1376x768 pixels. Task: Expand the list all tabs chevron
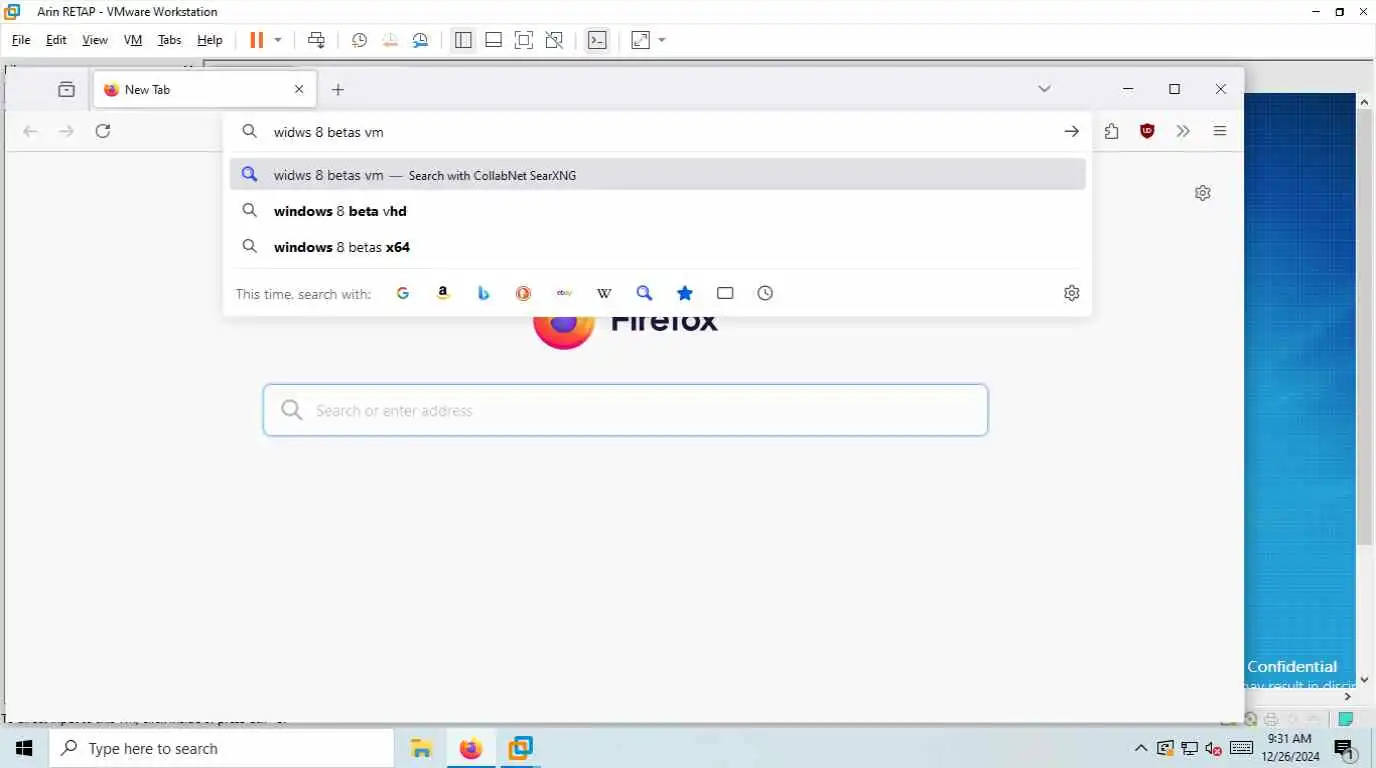[1044, 89]
